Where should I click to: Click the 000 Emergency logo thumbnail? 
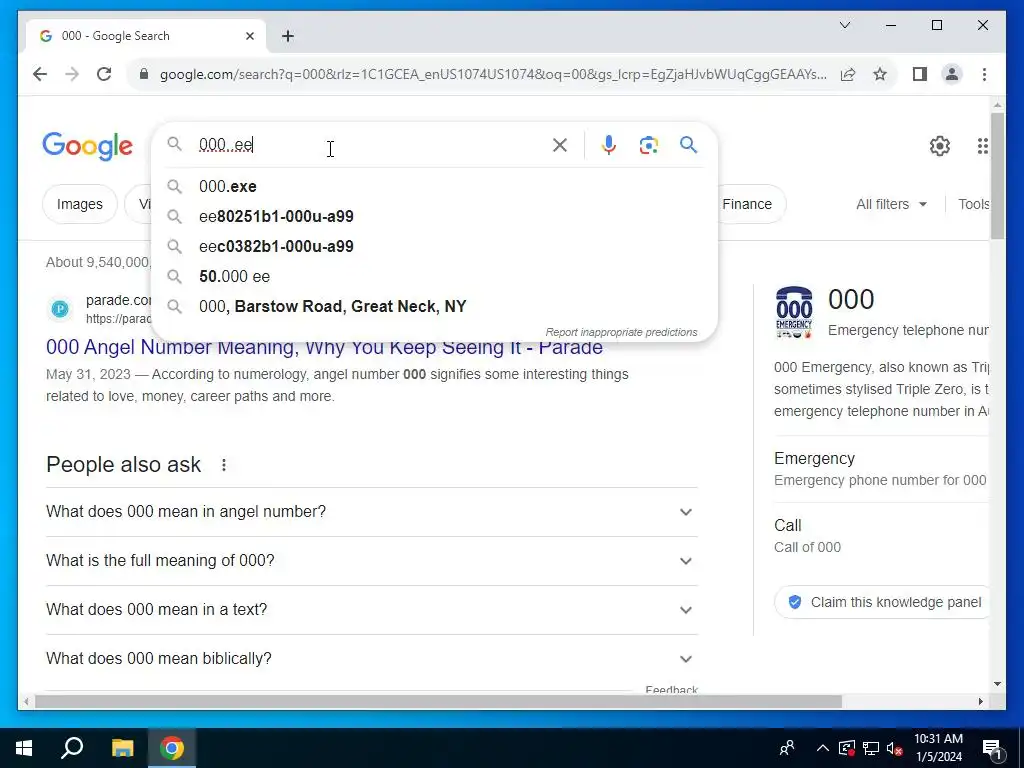pyautogui.click(x=794, y=312)
